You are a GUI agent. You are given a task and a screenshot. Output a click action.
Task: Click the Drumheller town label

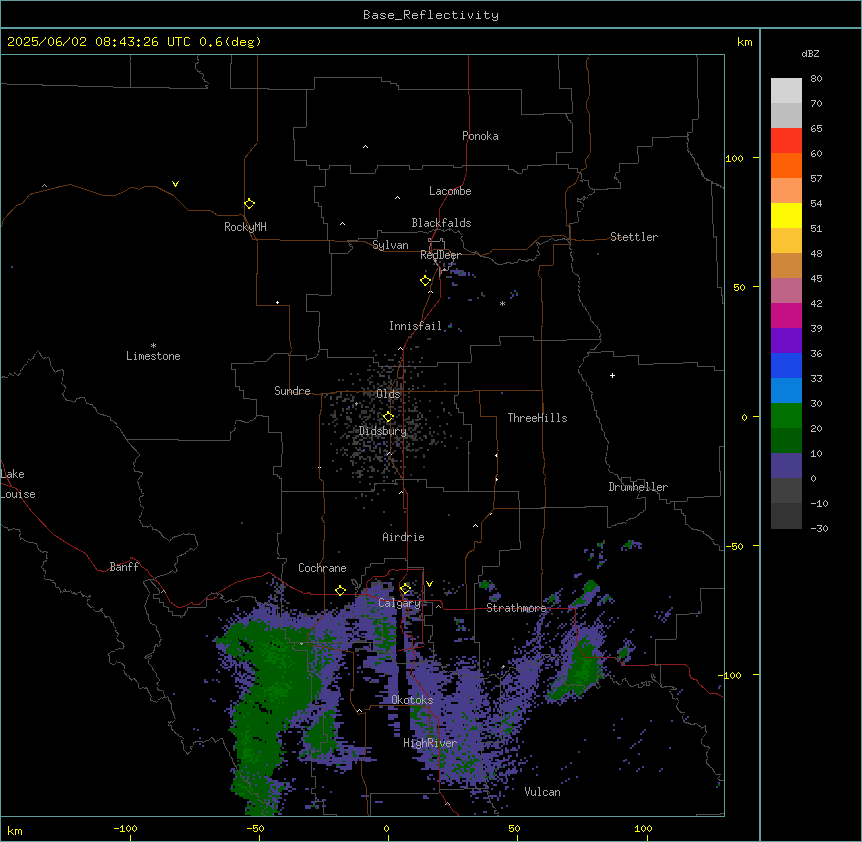pos(638,487)
